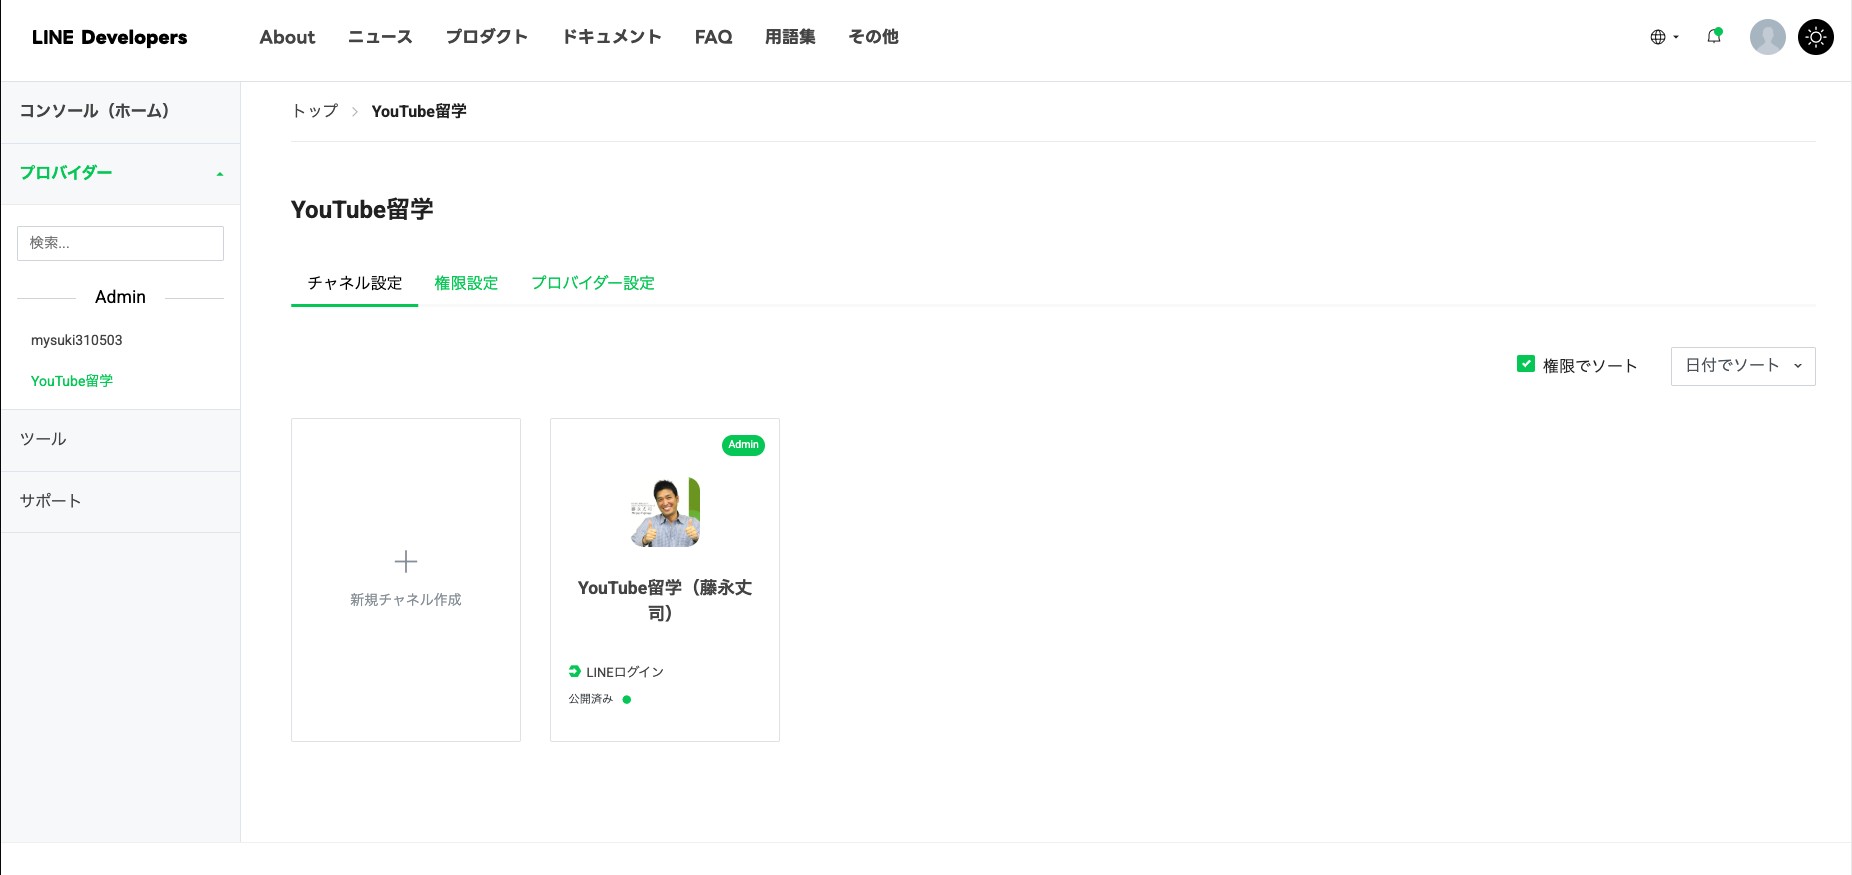Open the ニュース menu
Image resolution: width=1852 pixels, height=875 pixels.
coord(380,37)
